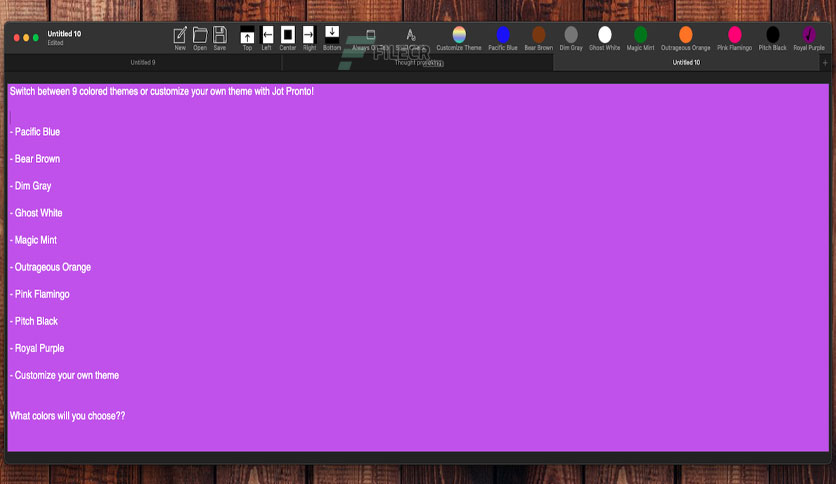
Task: Click the line '- Bear Brown' in note
Action: pyautogui.click(x=35, y=159)
